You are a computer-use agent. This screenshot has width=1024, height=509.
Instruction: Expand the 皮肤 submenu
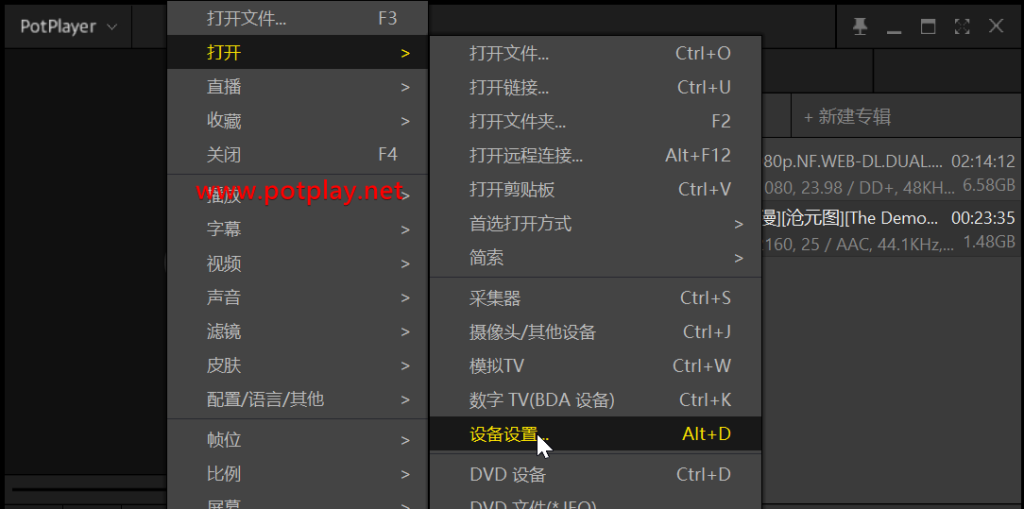298,365
